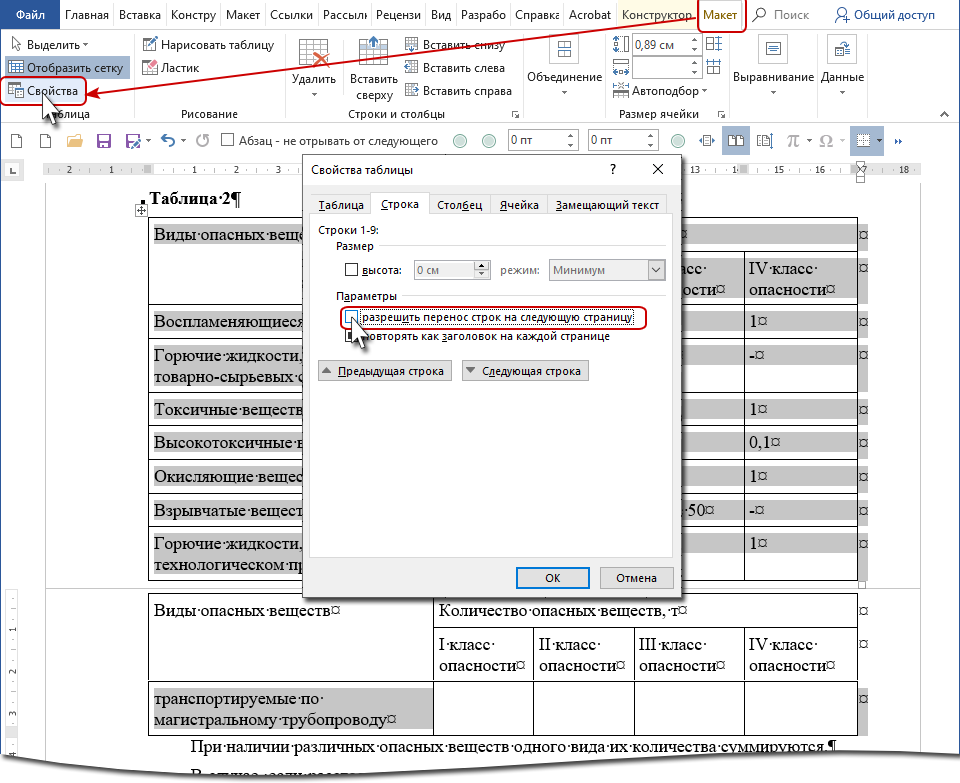
Task: Toggle Отобразить сетку gridlines button
Action: click(65, 68)
